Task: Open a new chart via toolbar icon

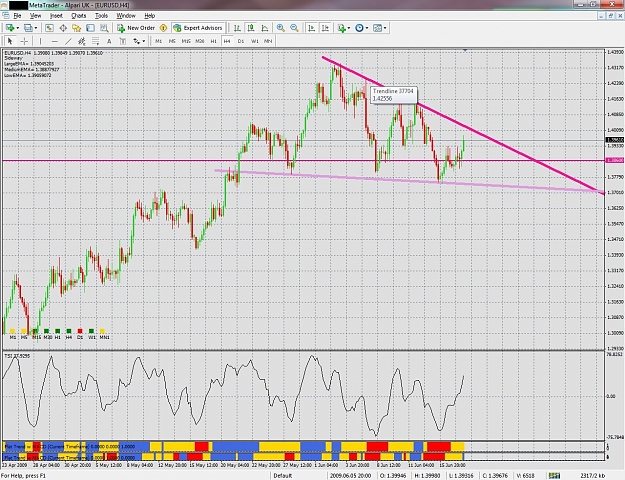Action: pos(10,28)
